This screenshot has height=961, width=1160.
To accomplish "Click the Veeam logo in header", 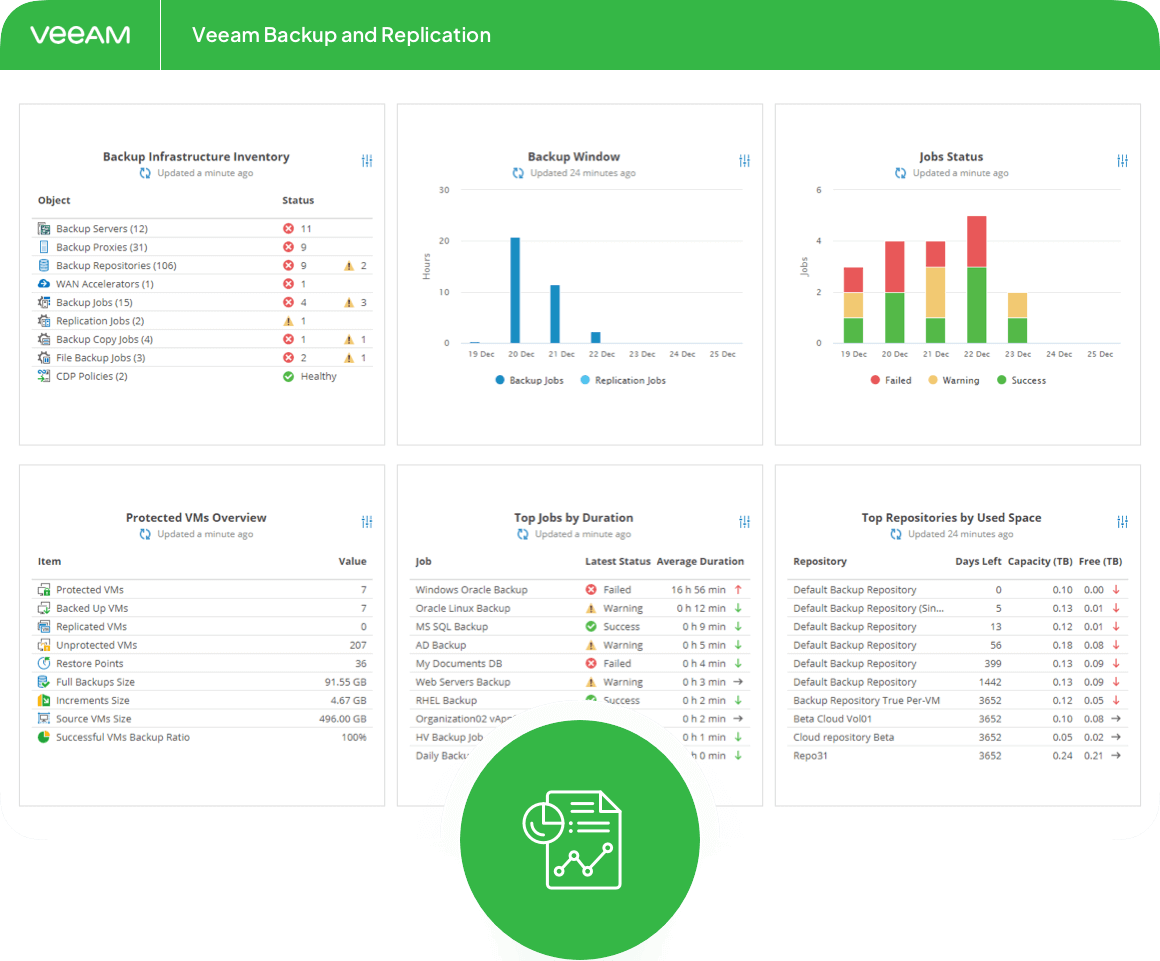I will [x=80, y=35].
